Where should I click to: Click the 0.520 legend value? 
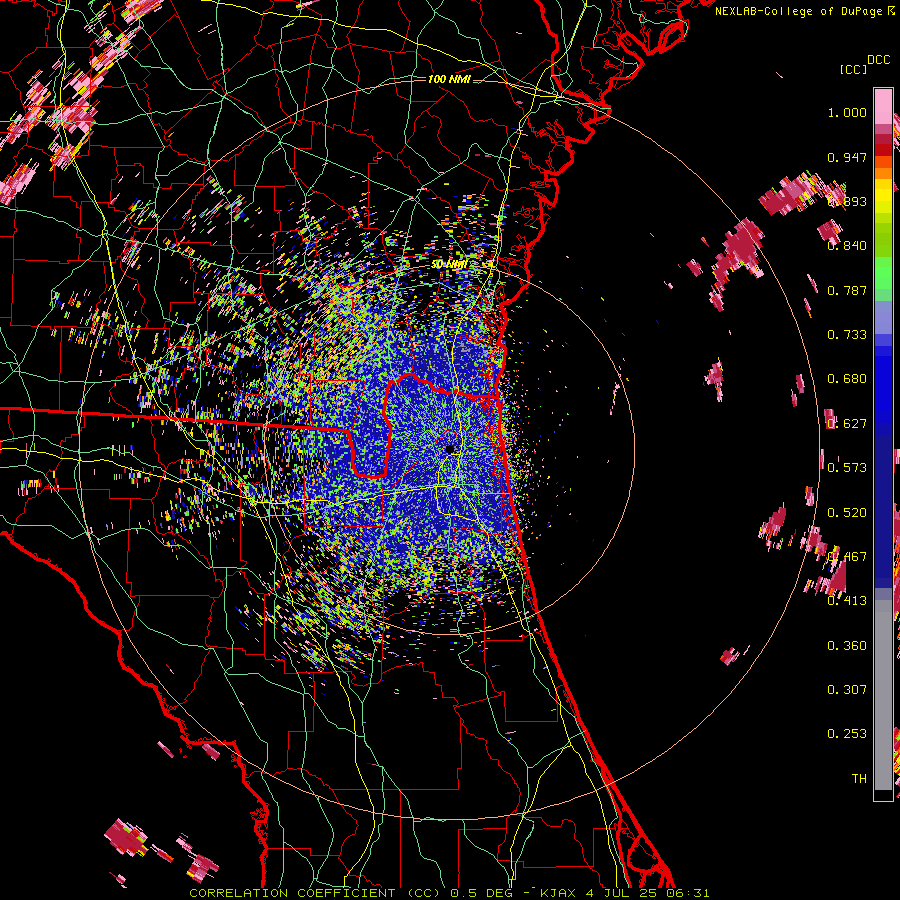pos(847,512)
